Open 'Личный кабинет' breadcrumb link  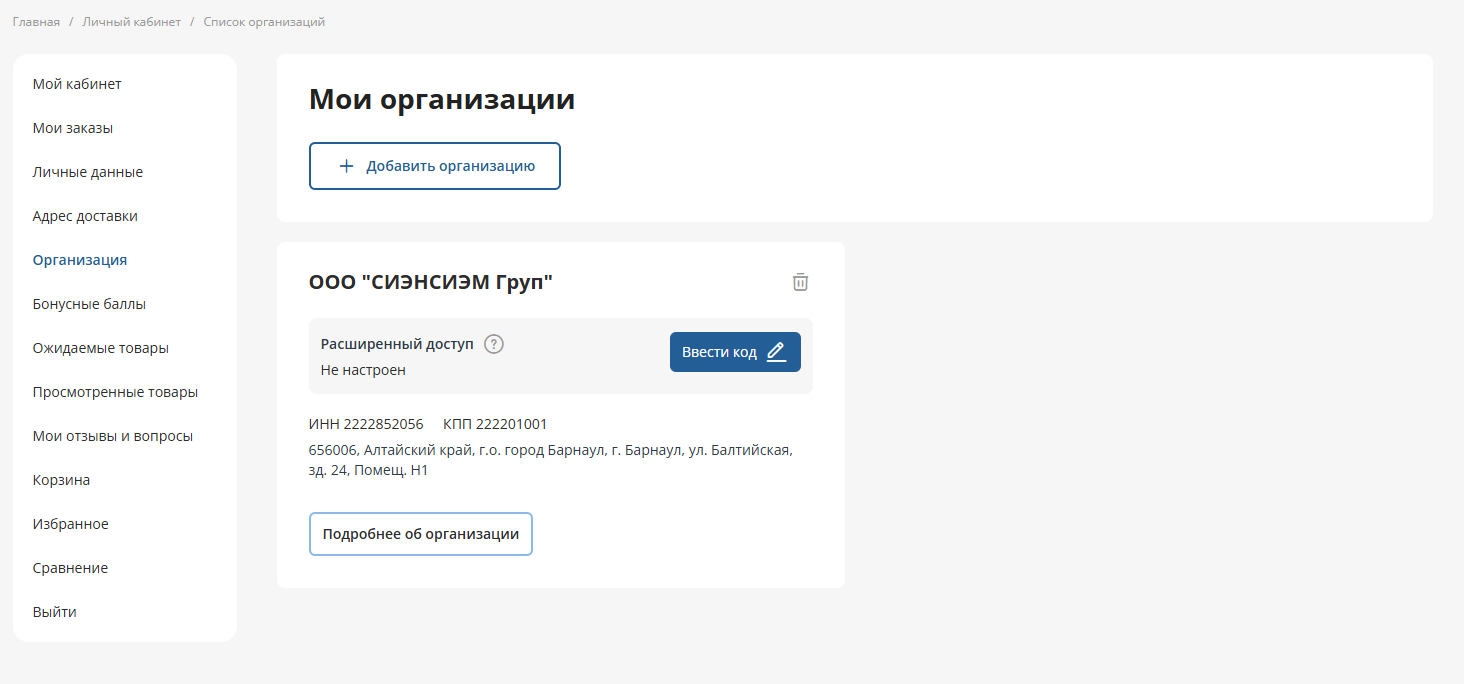click(131, 22)
